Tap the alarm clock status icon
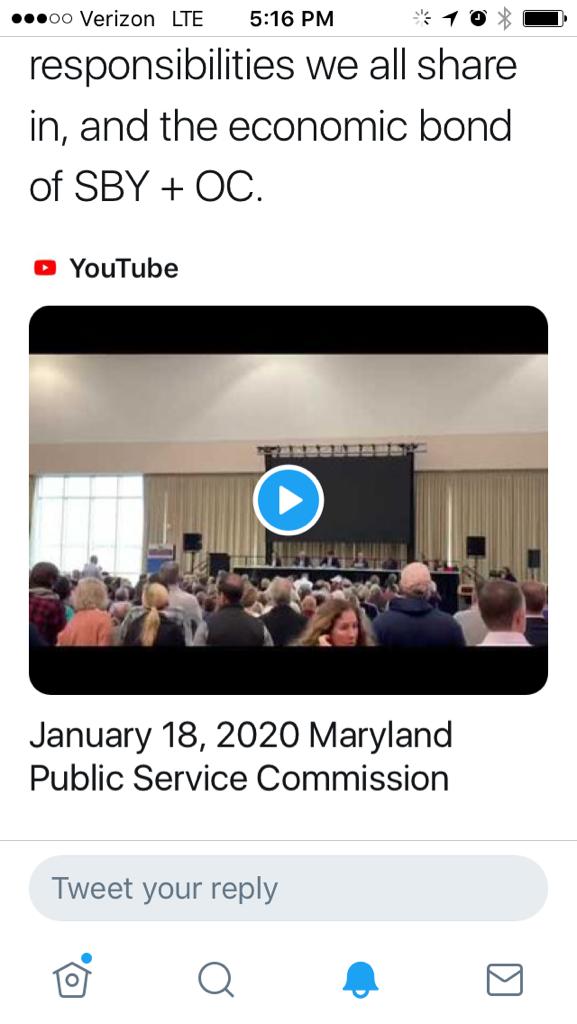Image resolution: width=577 pixels, height=1024 pixels. tap(478, 18)
